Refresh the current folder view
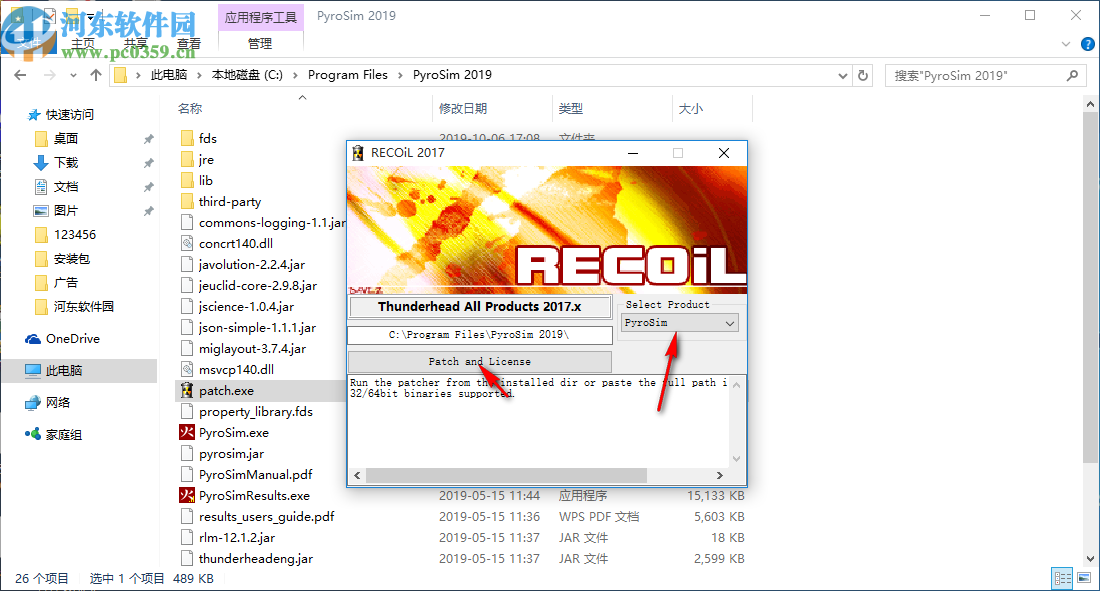Viewport: 1100px width, 591px height. click(x=863, y=75)
